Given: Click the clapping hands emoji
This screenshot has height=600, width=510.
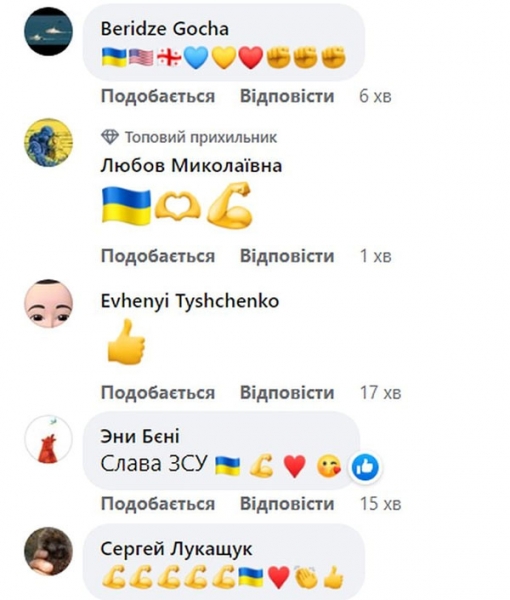Looking at the screenshot, I should point(307,577).
